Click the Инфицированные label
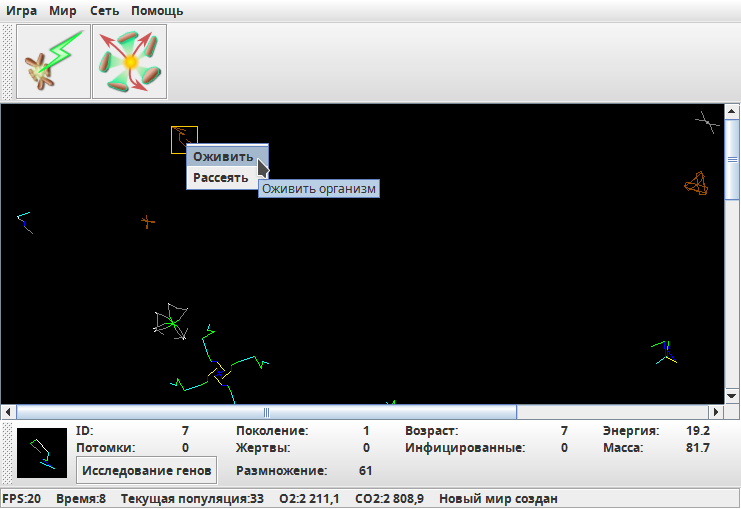This screenshot has height=509, width=741. [x=465, y=448]
